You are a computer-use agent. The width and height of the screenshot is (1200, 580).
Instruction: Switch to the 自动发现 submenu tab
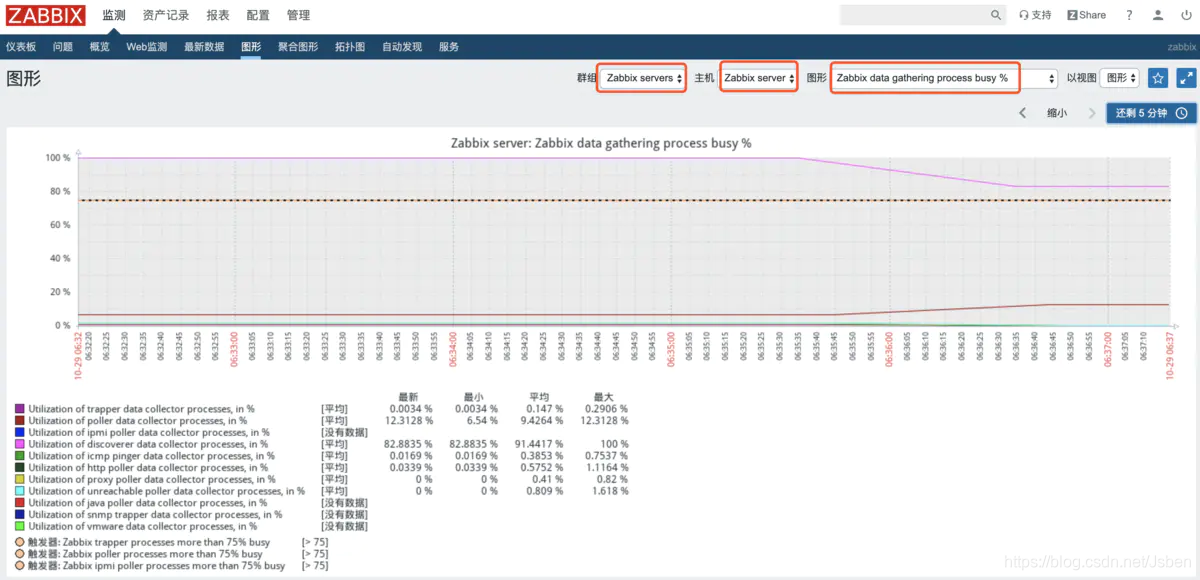(402, 47)
